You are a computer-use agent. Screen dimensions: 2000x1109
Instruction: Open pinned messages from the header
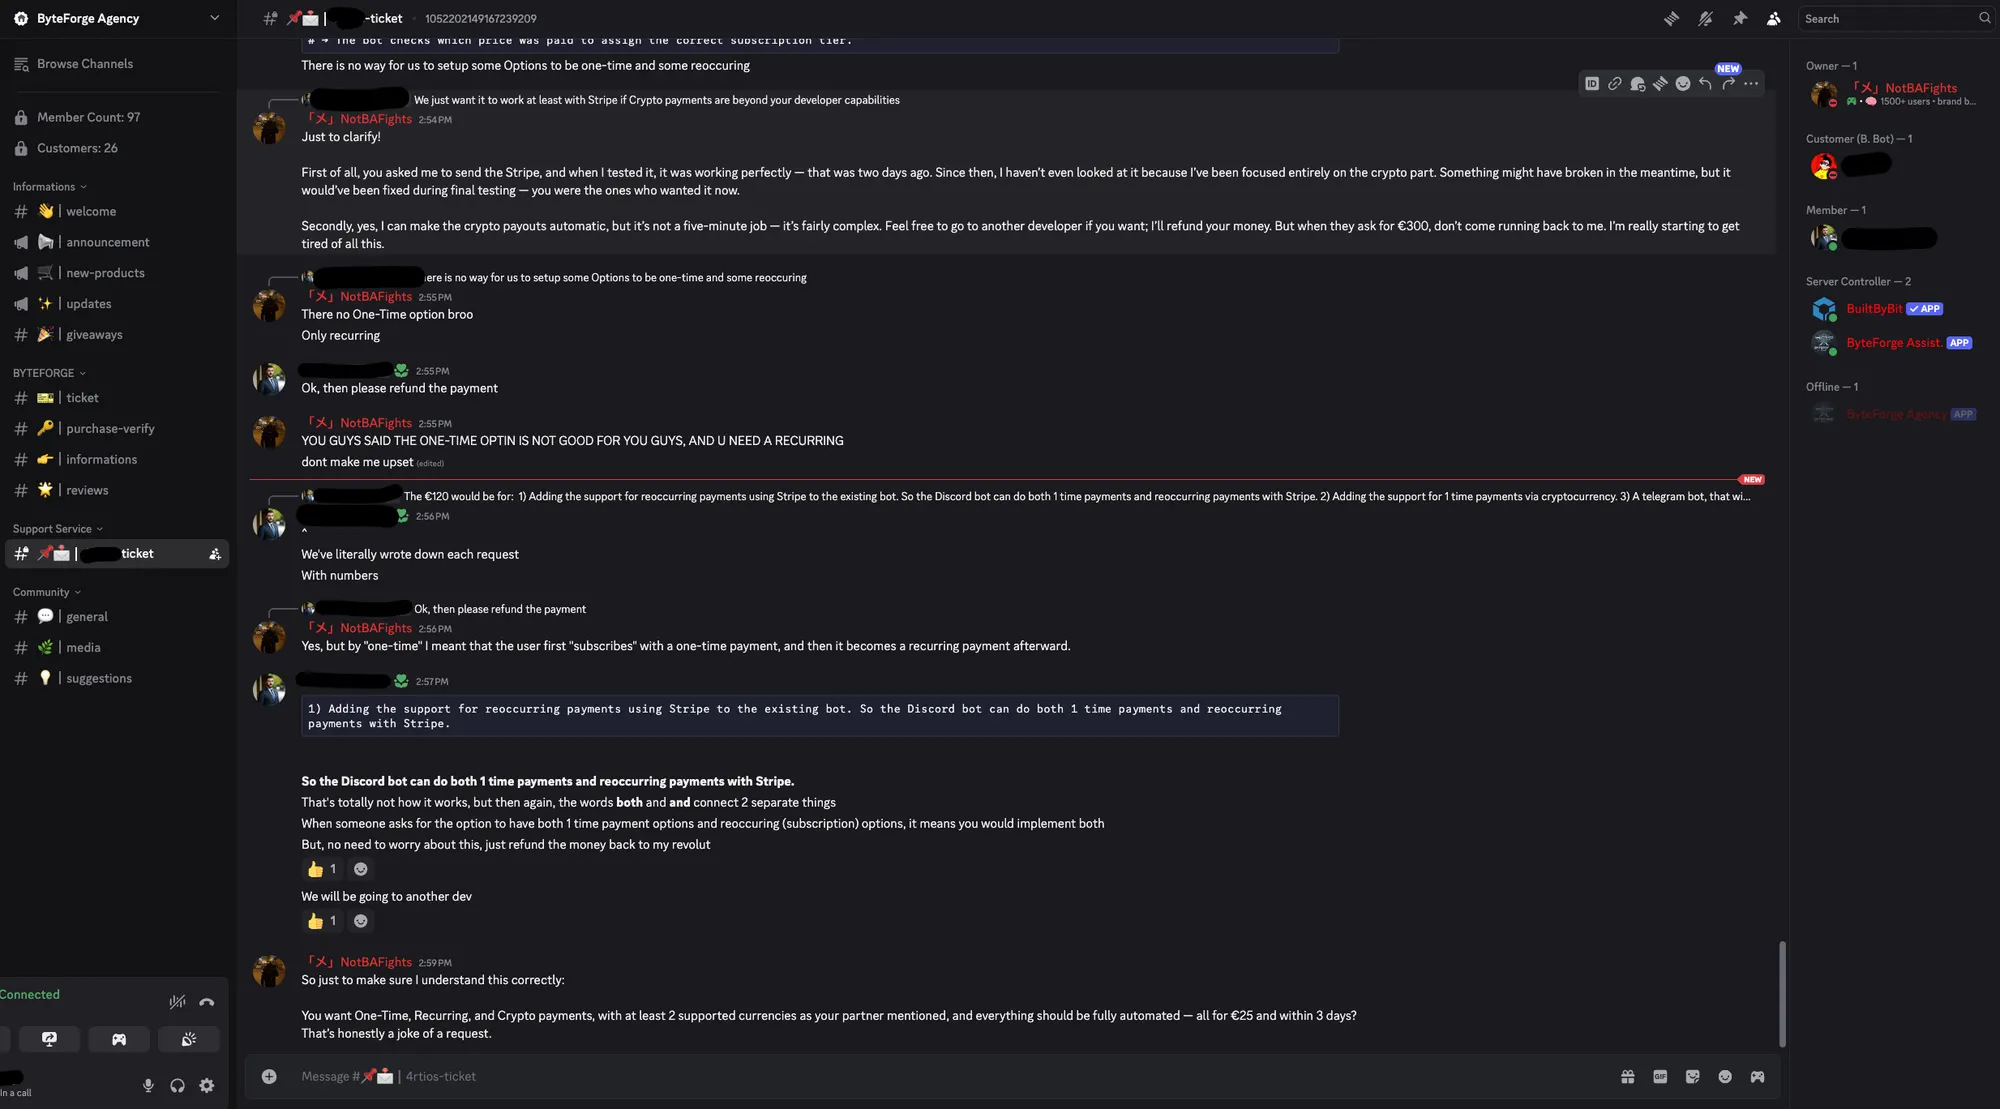pyautogui.click(x=1740, y=19)
